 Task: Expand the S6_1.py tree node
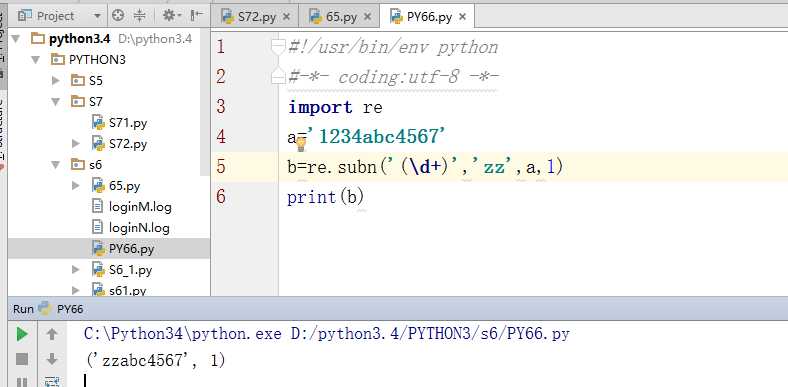point(76,270)
